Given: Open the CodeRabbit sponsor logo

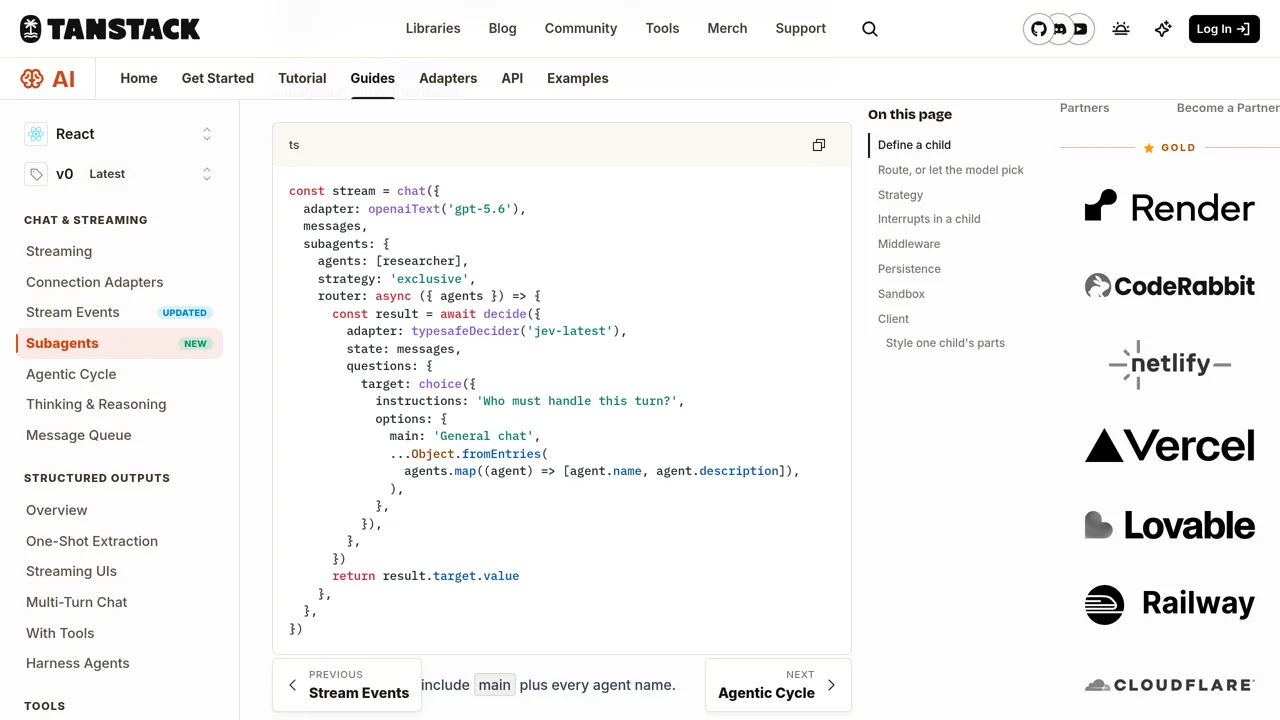Looking at the screenshot, I should (x=1169, y=286).
